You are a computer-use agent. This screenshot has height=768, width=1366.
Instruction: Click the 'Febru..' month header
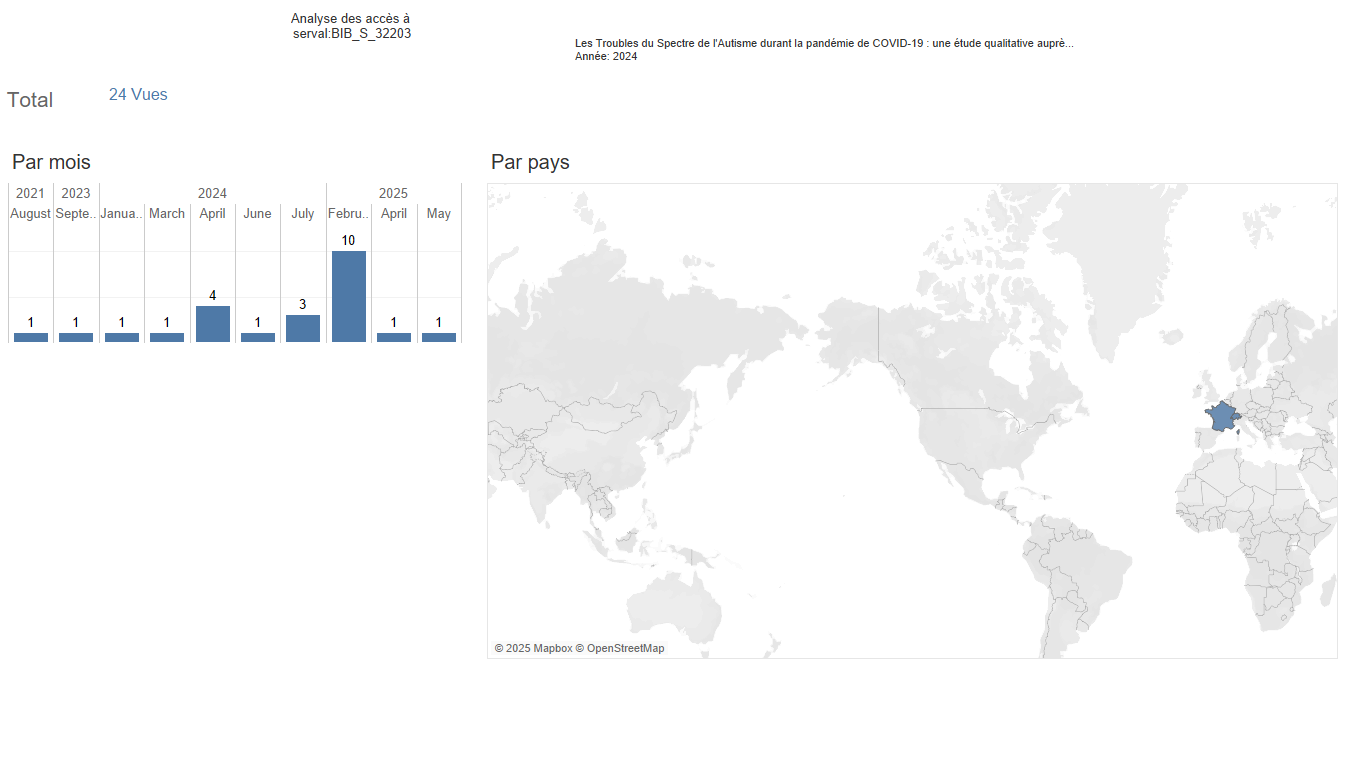tap(349, 213)
